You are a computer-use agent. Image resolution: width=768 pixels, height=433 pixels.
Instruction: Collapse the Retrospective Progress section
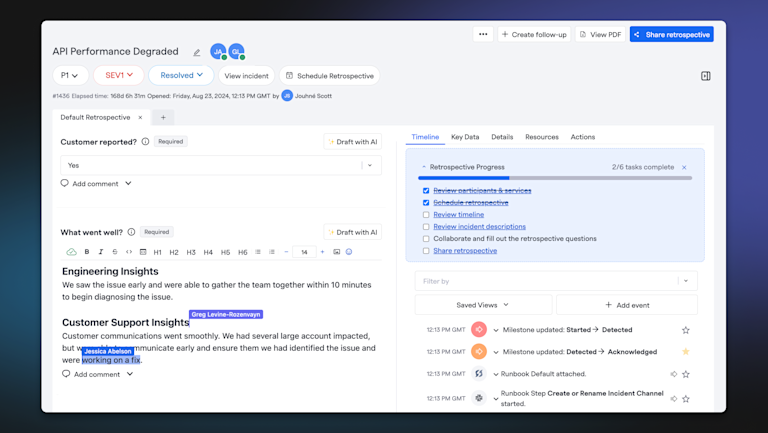coord(424,167)
